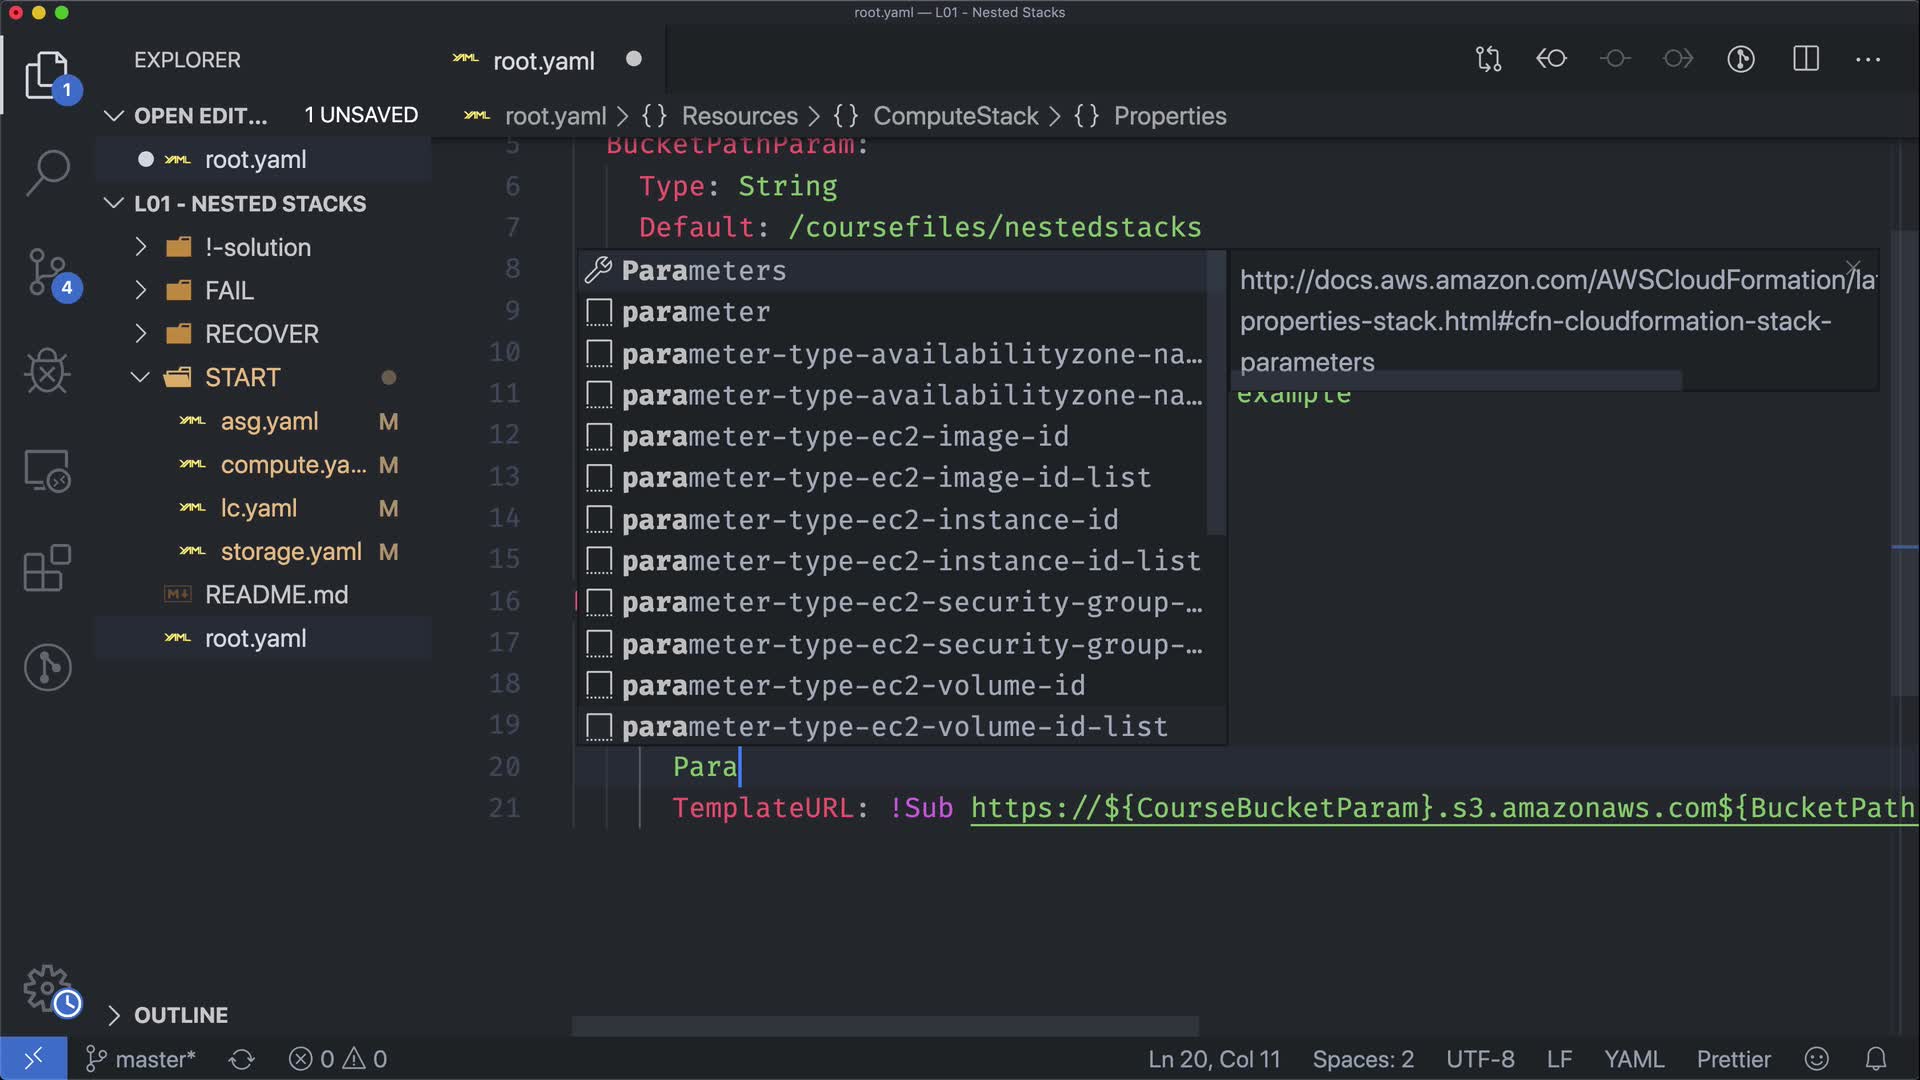Expand the !-solution folder

click(x=257, y=247)
